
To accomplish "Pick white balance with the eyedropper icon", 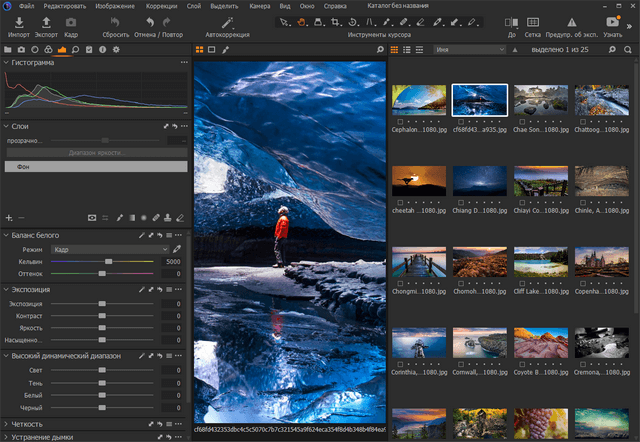I will (177, 248).
